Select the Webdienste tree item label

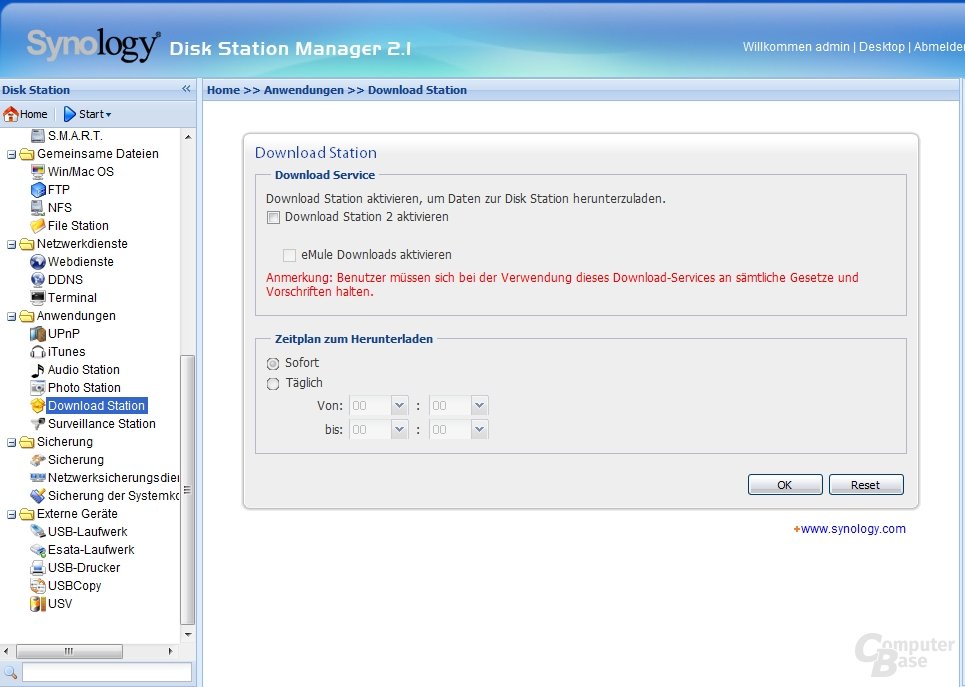[81, 262]
